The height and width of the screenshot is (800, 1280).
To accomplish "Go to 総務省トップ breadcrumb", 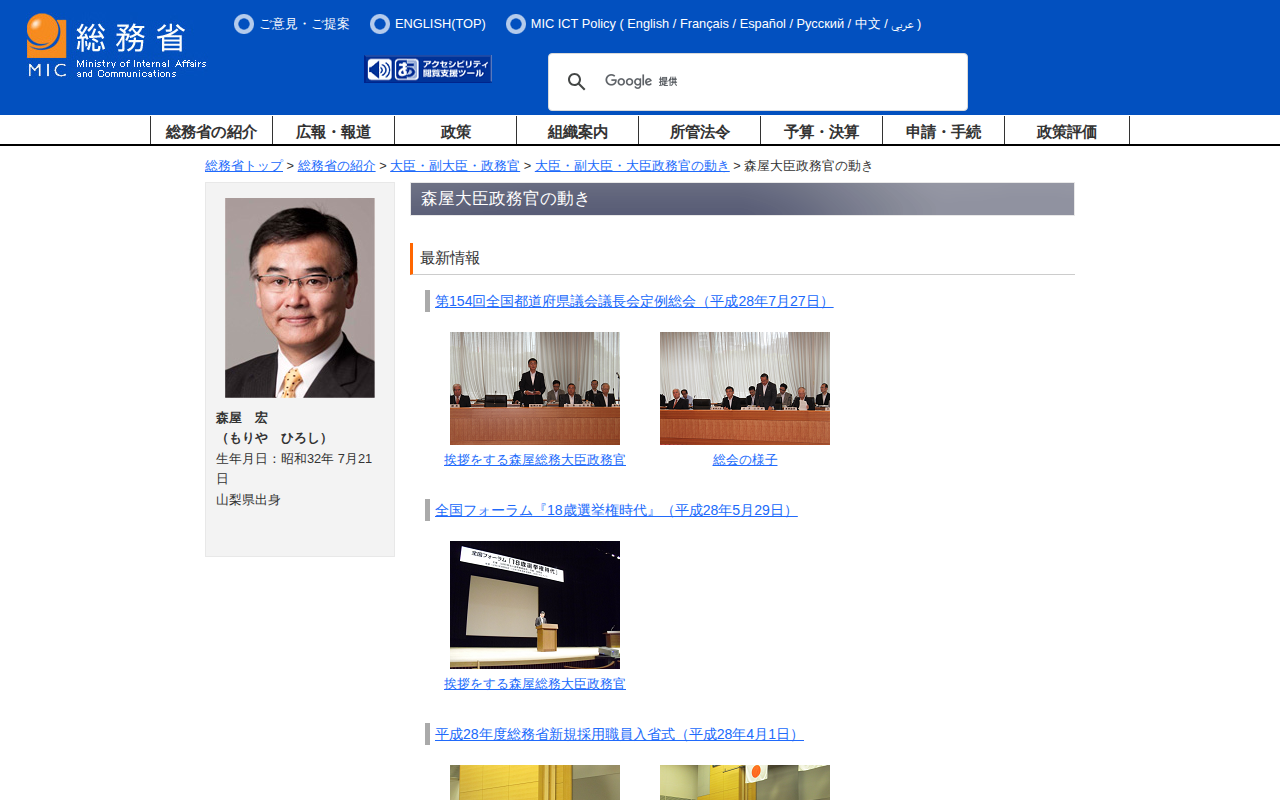I will pos(244,166).
